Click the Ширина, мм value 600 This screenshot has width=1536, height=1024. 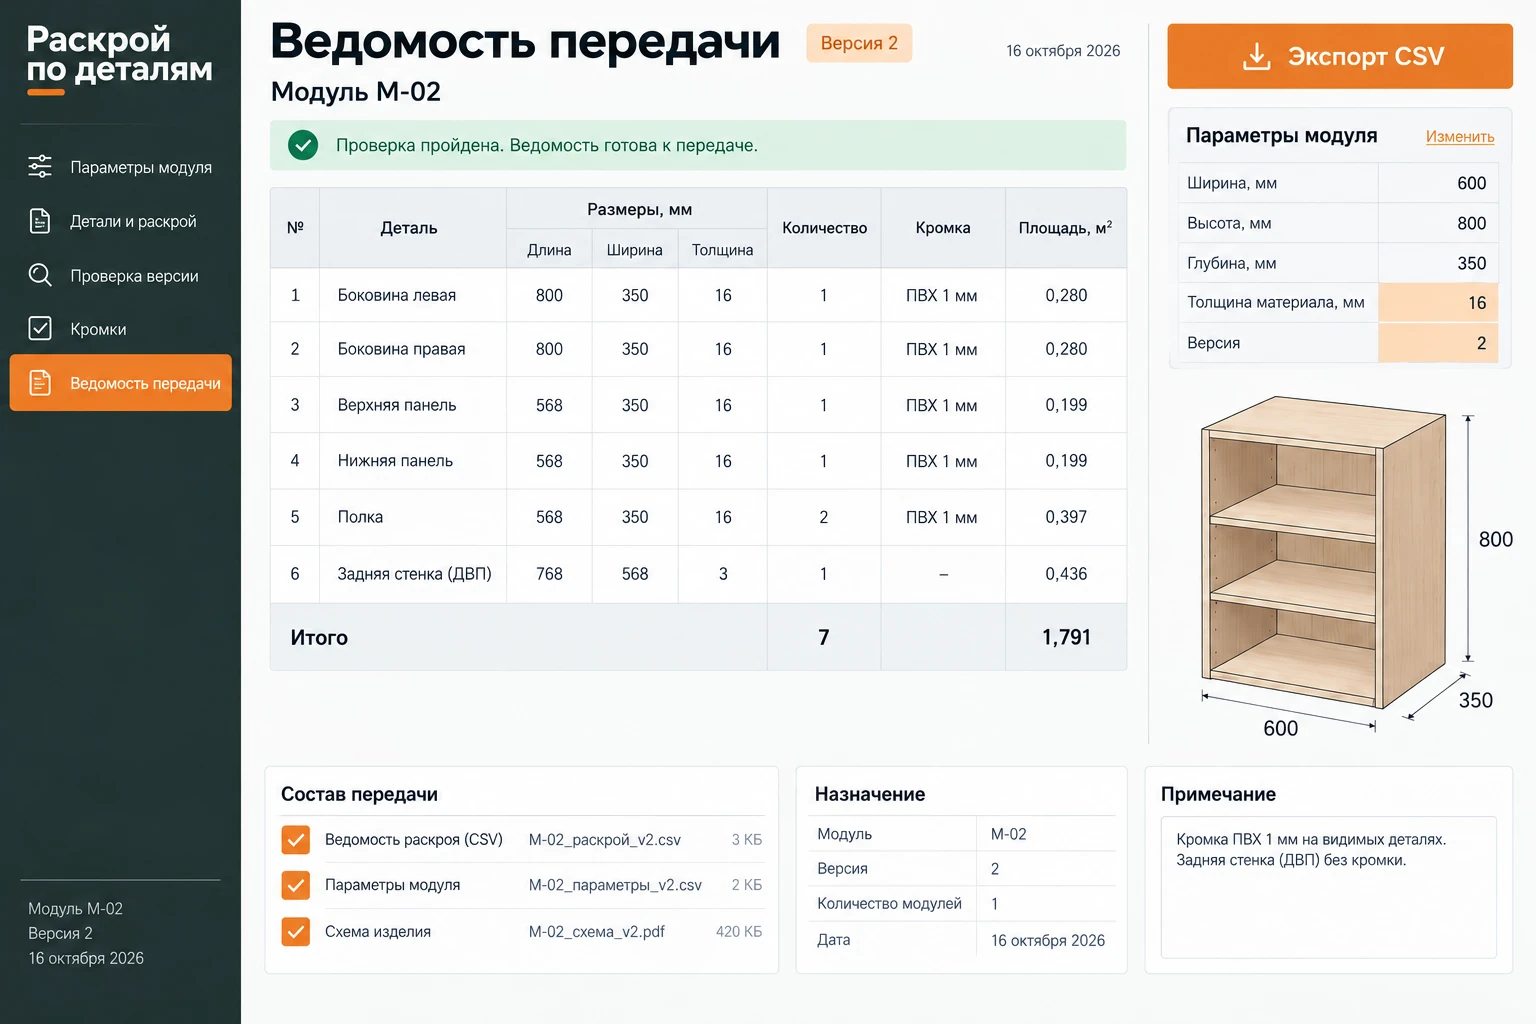(x=1471, y=183)
